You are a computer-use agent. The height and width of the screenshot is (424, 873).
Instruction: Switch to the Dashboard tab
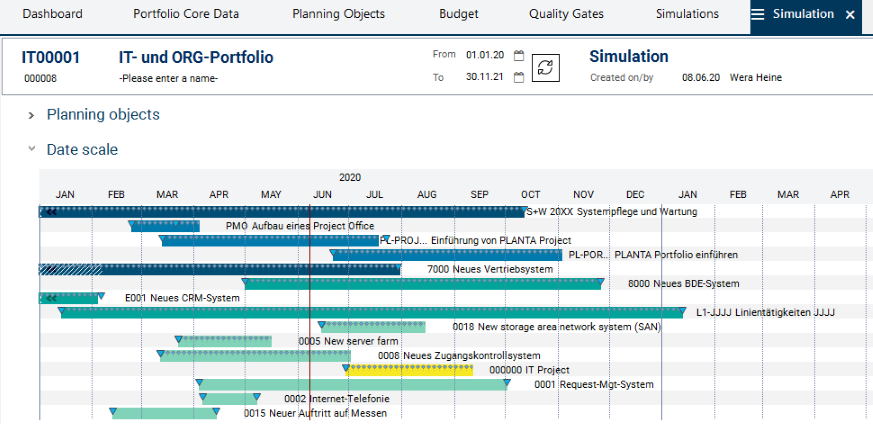coord(52,15)
